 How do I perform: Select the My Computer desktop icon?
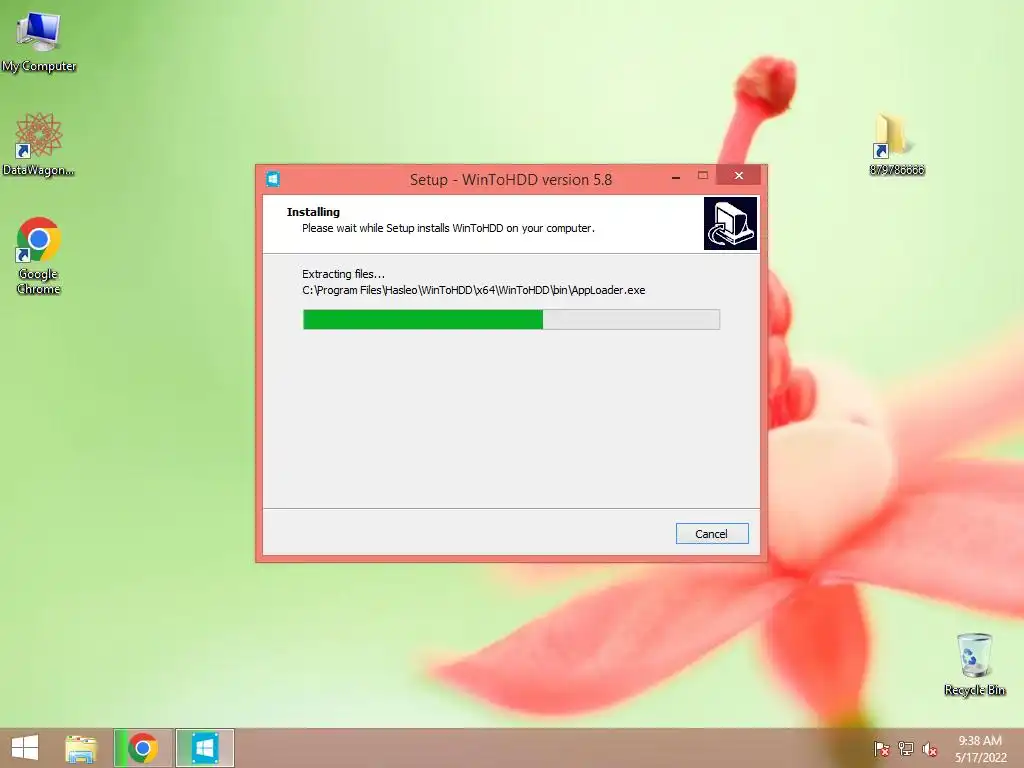pyautogui.click(x=39, y=42)
